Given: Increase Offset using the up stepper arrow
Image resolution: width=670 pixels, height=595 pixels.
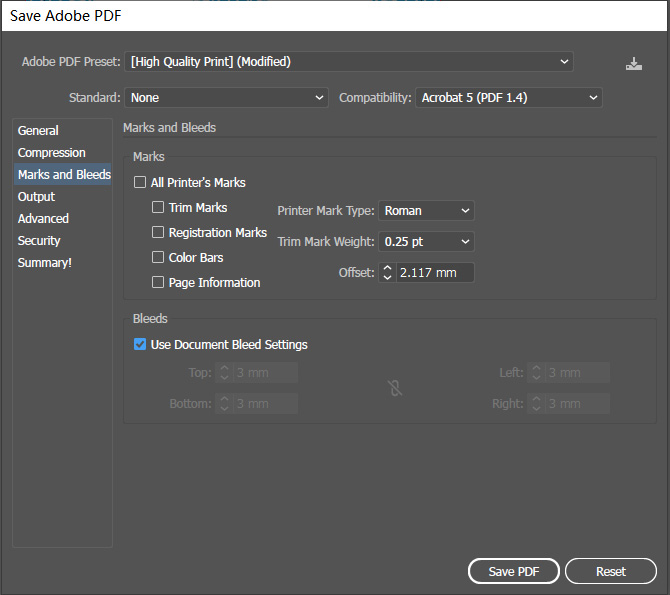Looking at the screenshot, I should click(388, 268).
